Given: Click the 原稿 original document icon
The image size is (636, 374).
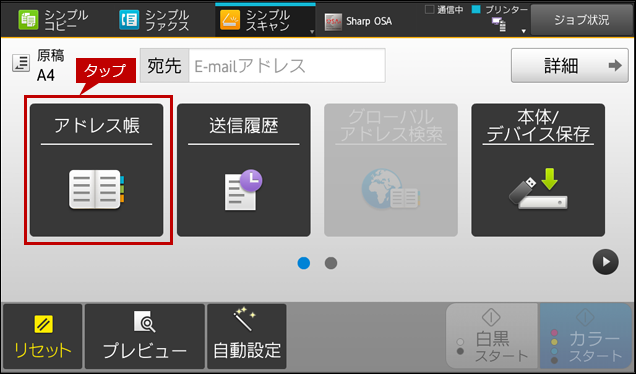Looking at the screenshot, I should (x=21, y=63).
